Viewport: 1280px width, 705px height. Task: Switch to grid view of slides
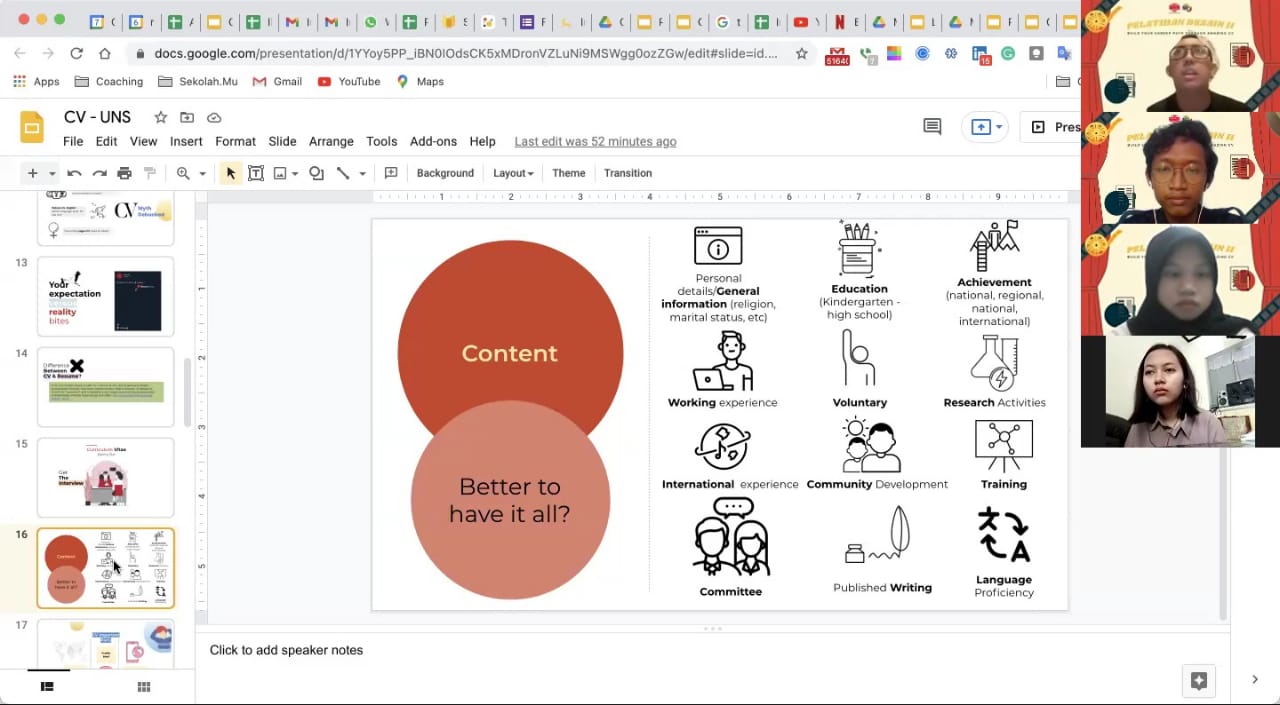click(143, 687)
